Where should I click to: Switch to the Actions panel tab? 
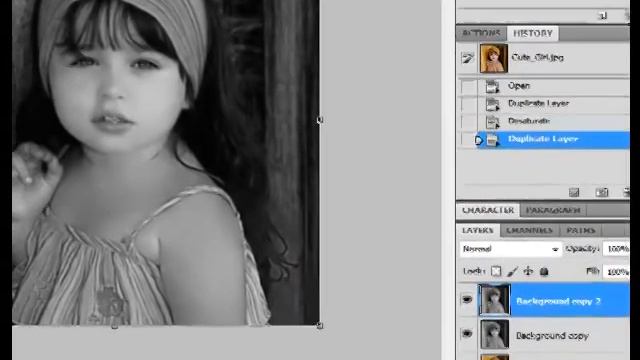coord(482,33)
